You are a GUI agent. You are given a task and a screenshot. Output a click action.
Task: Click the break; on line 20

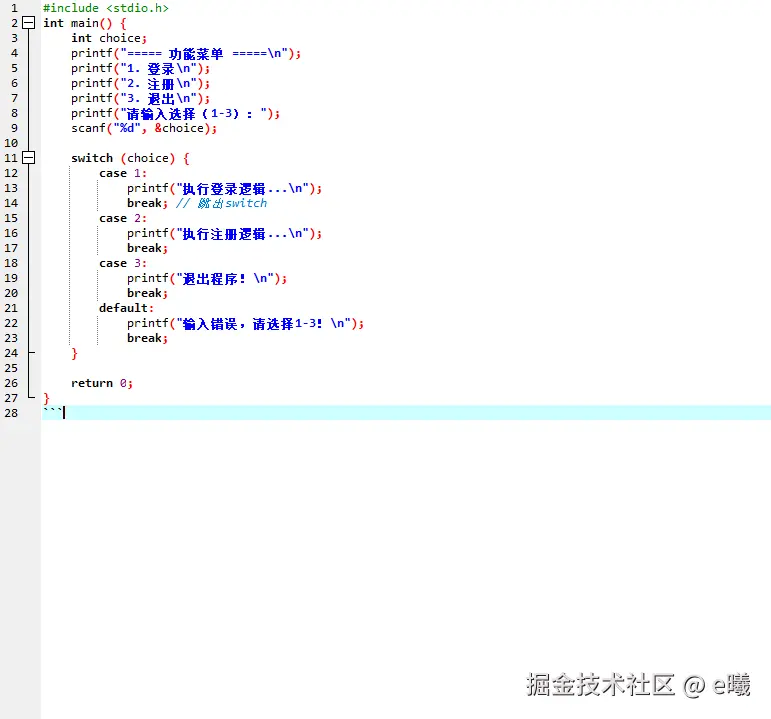point(148,293)
